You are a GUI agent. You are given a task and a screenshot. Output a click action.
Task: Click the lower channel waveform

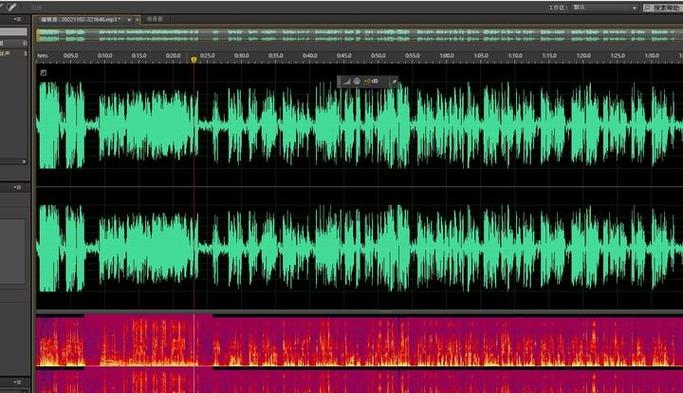pos(359,247)
